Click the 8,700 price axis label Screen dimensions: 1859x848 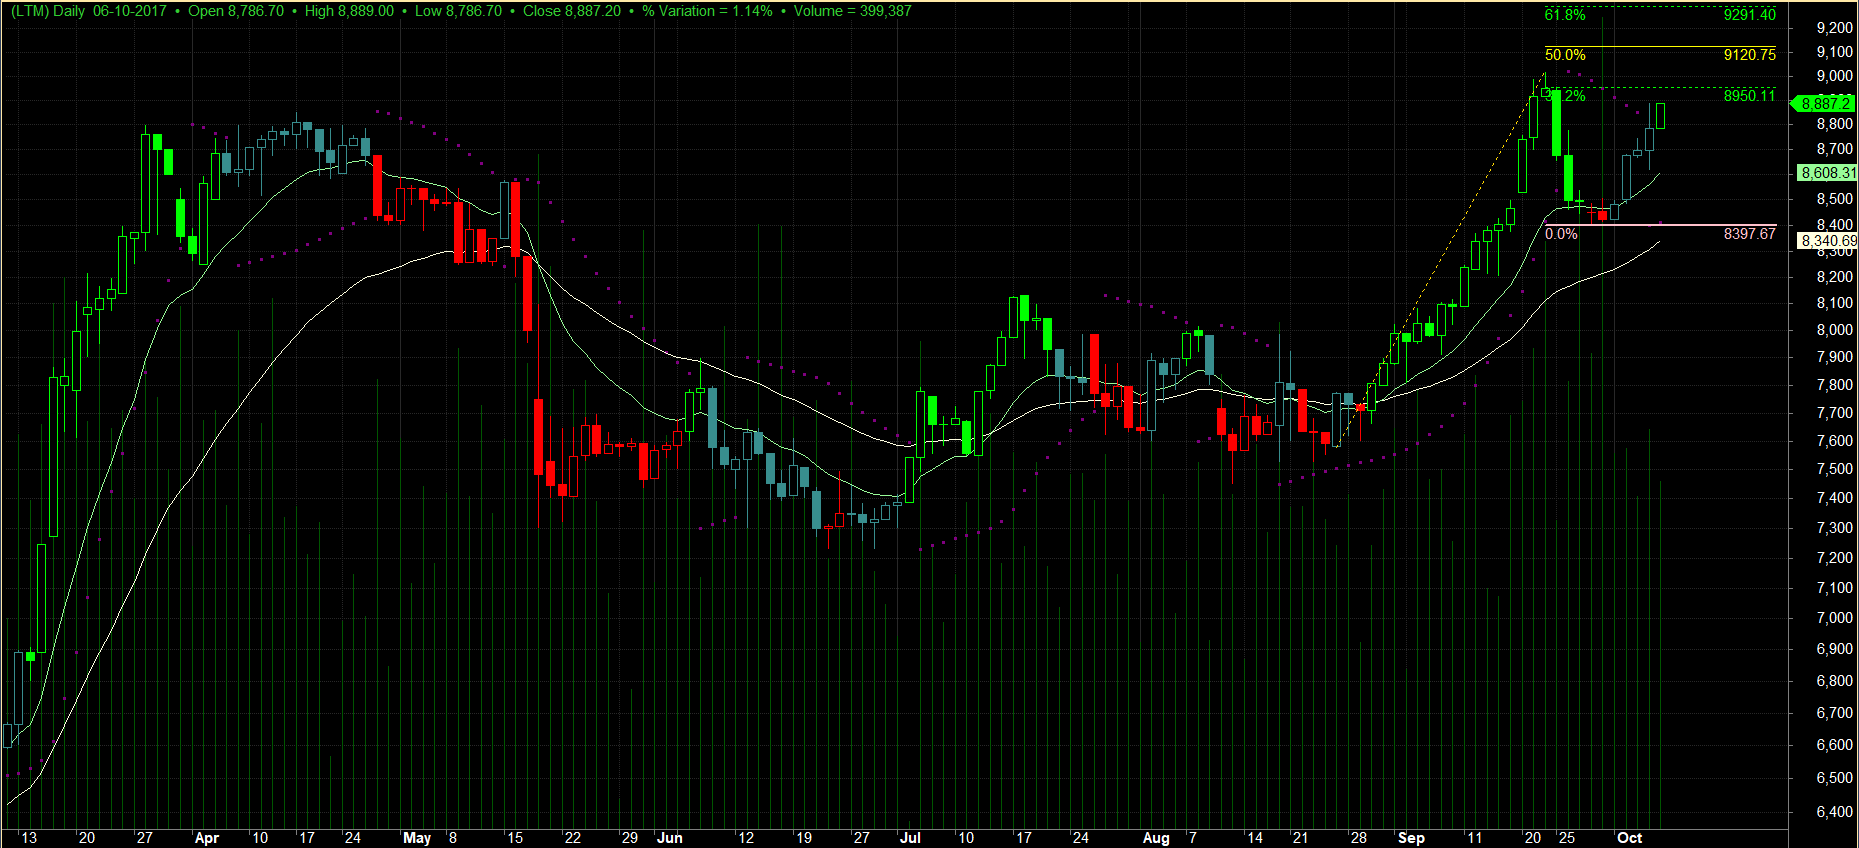click(x=1835, y=149)
